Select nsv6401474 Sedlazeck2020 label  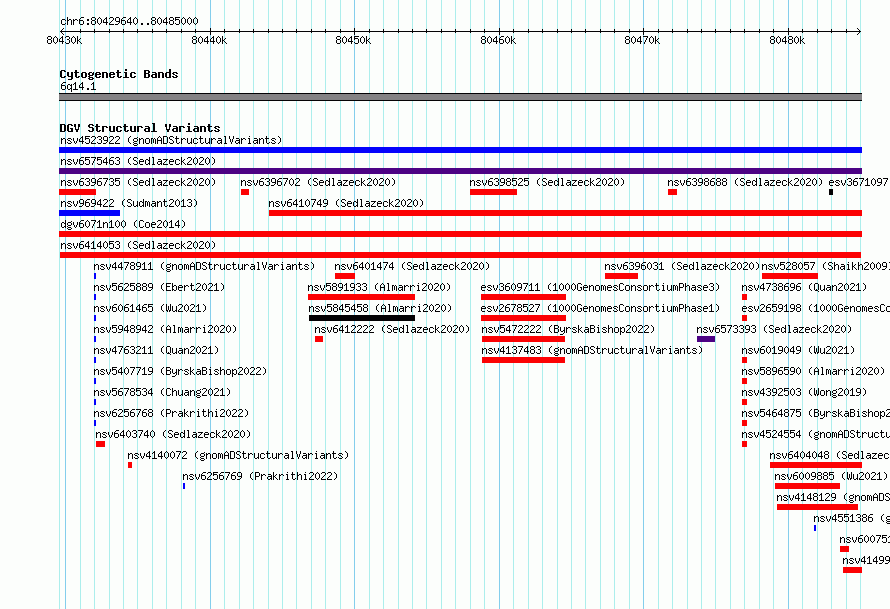point(412,266)
